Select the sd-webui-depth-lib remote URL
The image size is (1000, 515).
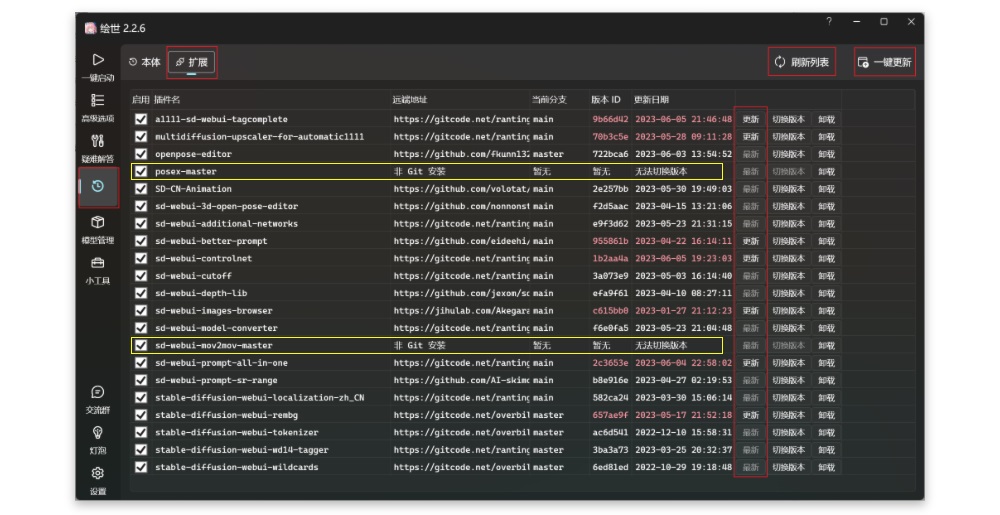(461, 293)
